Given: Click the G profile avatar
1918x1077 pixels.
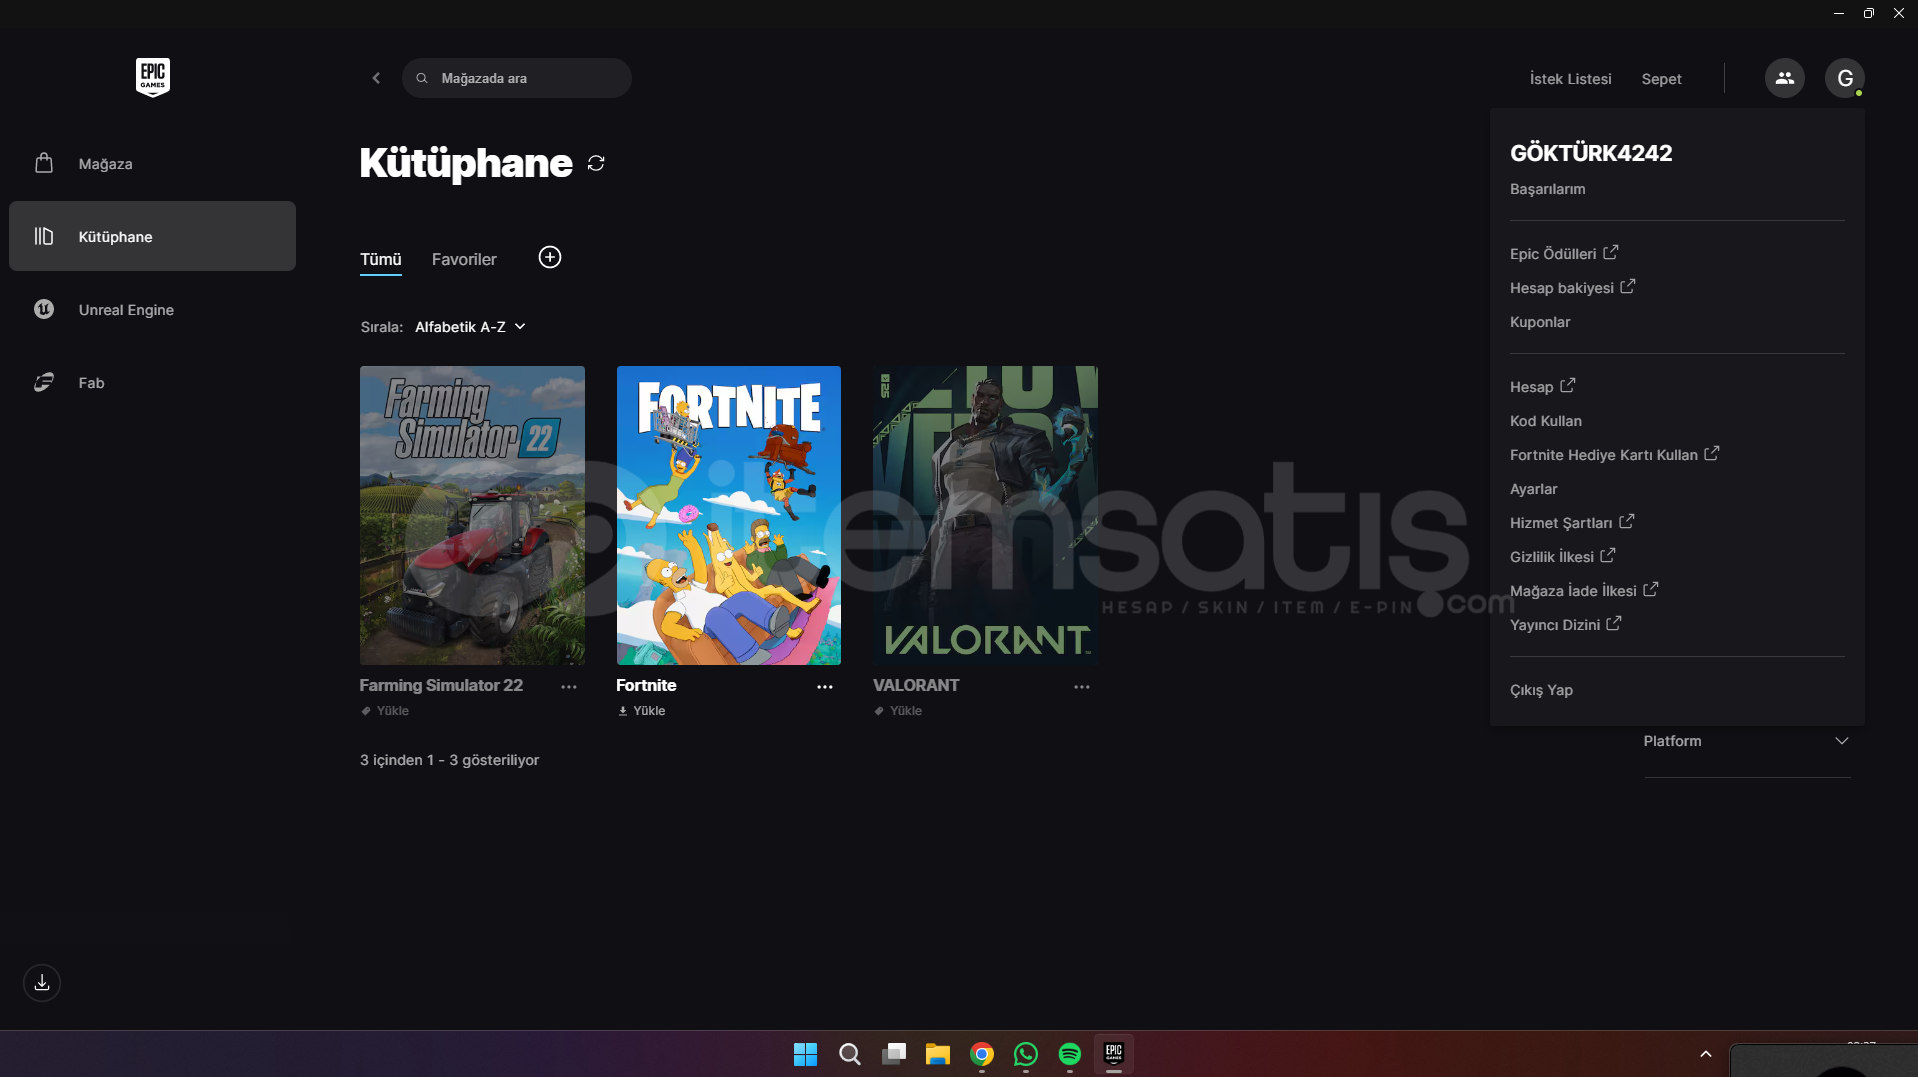Looking at the screenshot, I should tap(1845, 78).
